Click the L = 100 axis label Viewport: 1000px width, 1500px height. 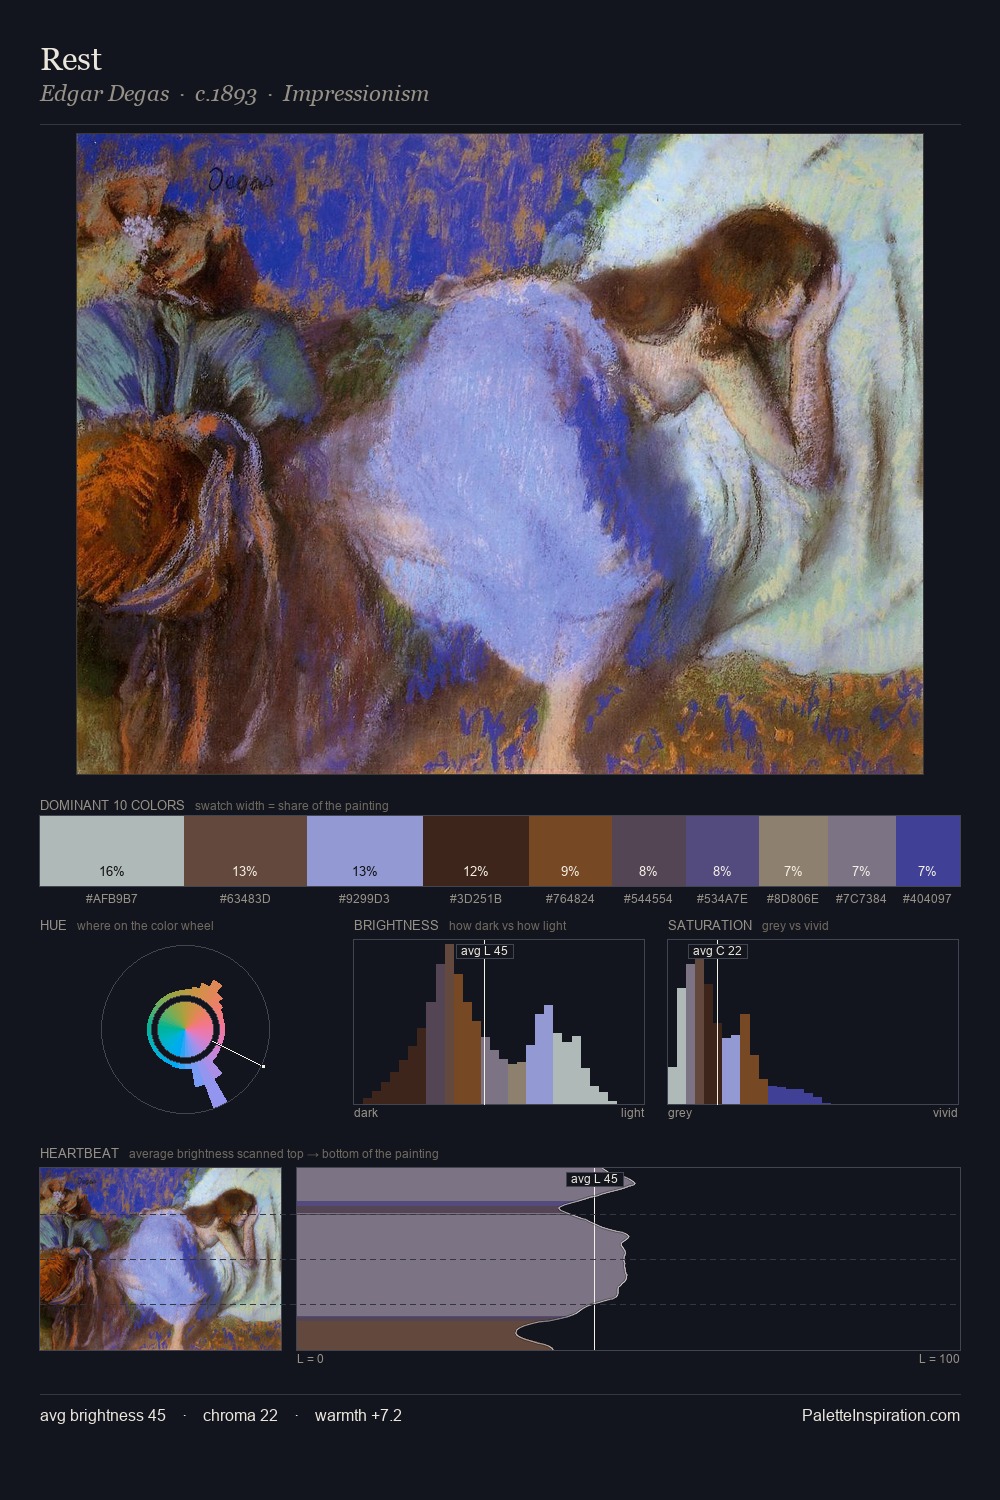pyautogui.click(x=939, y=1359)
